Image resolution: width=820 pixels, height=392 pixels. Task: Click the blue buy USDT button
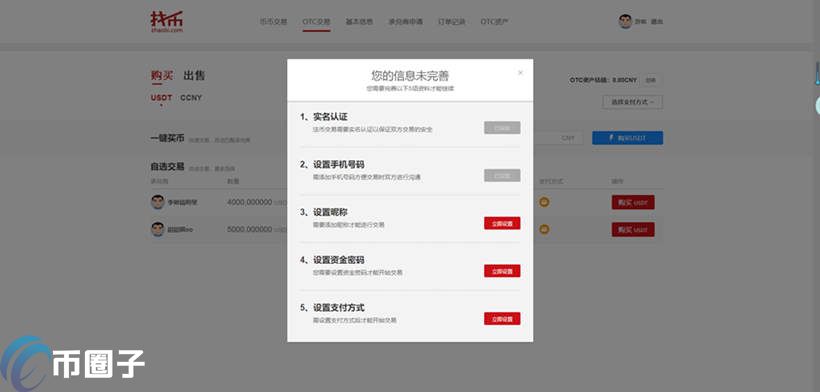click(x=628, y=138)
